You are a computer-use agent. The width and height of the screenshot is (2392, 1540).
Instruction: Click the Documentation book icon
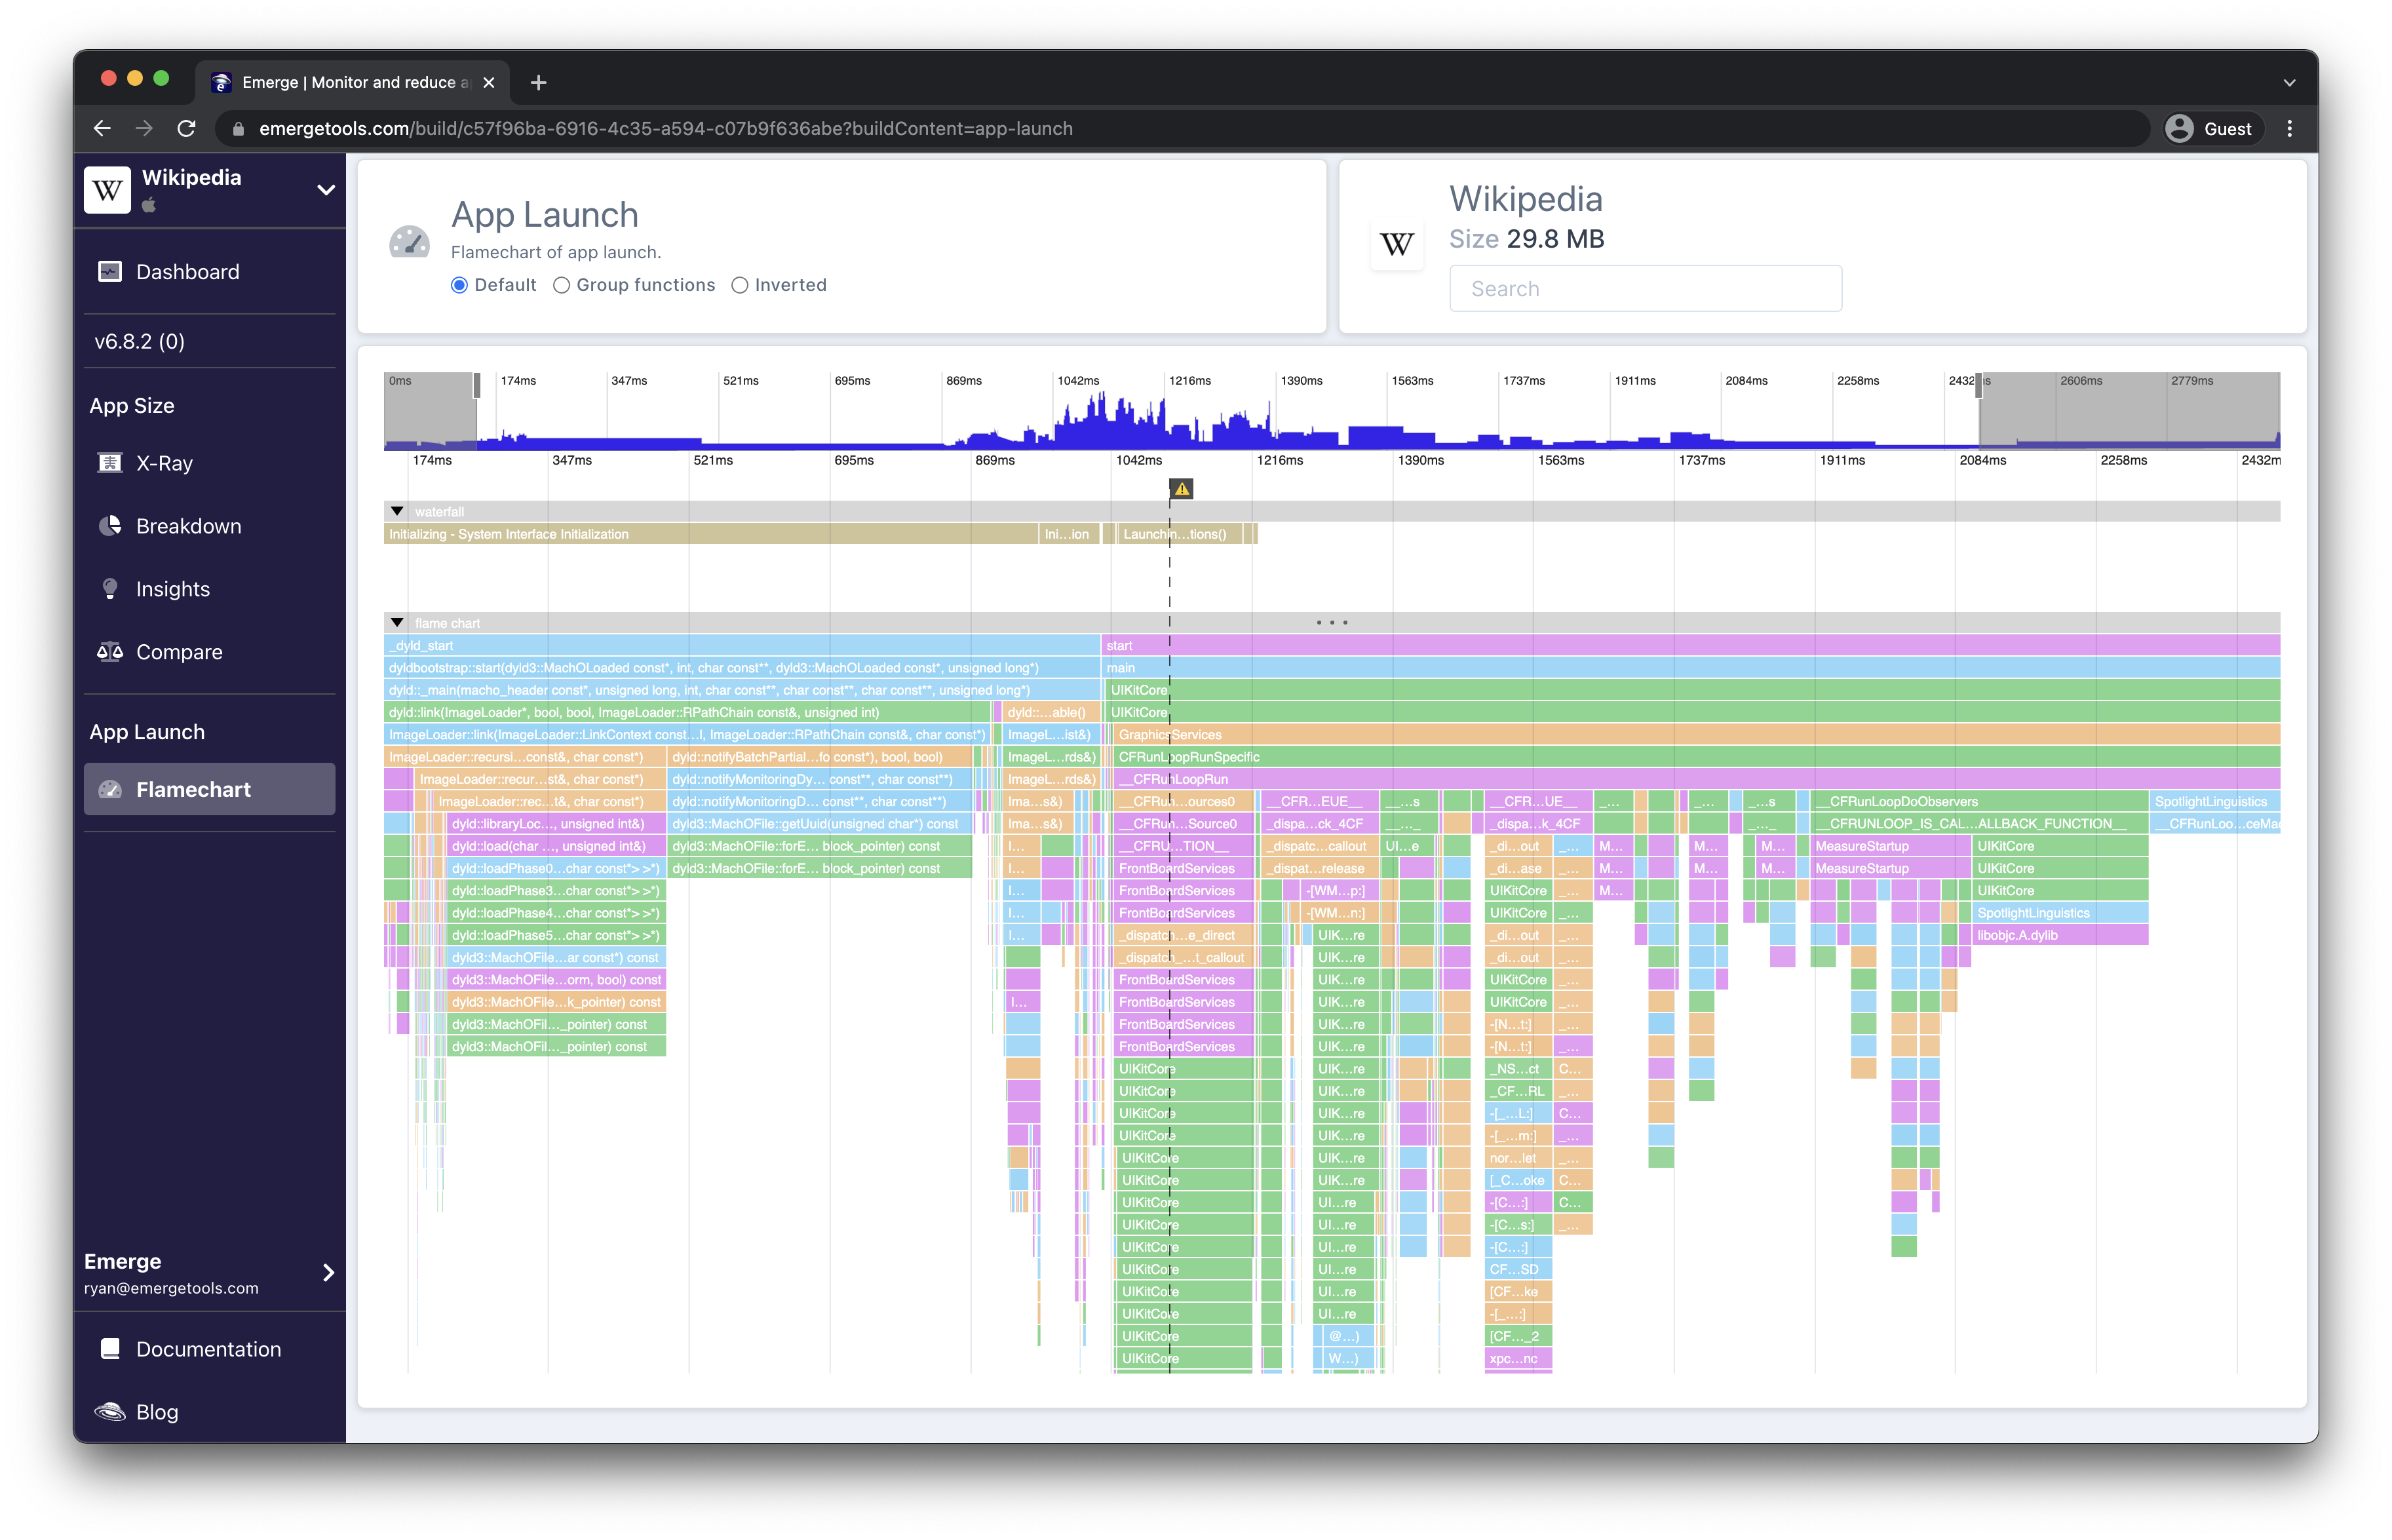pyautogui.click(x=110, y=1349)
